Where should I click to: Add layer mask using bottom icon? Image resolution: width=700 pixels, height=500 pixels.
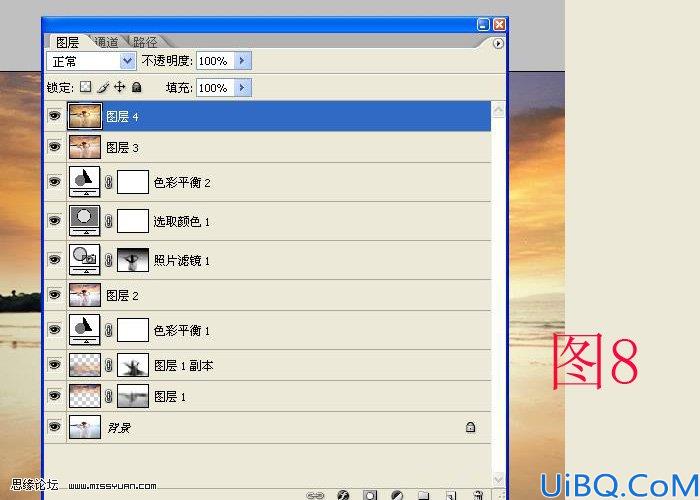tap(370, 495)
